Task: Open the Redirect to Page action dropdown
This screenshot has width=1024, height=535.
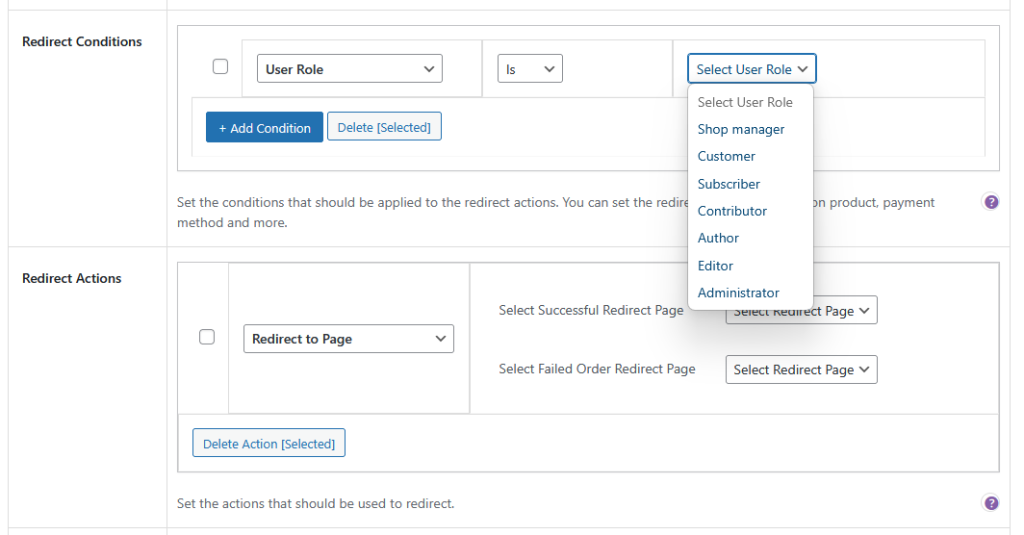Action: (x=348, y=339)
